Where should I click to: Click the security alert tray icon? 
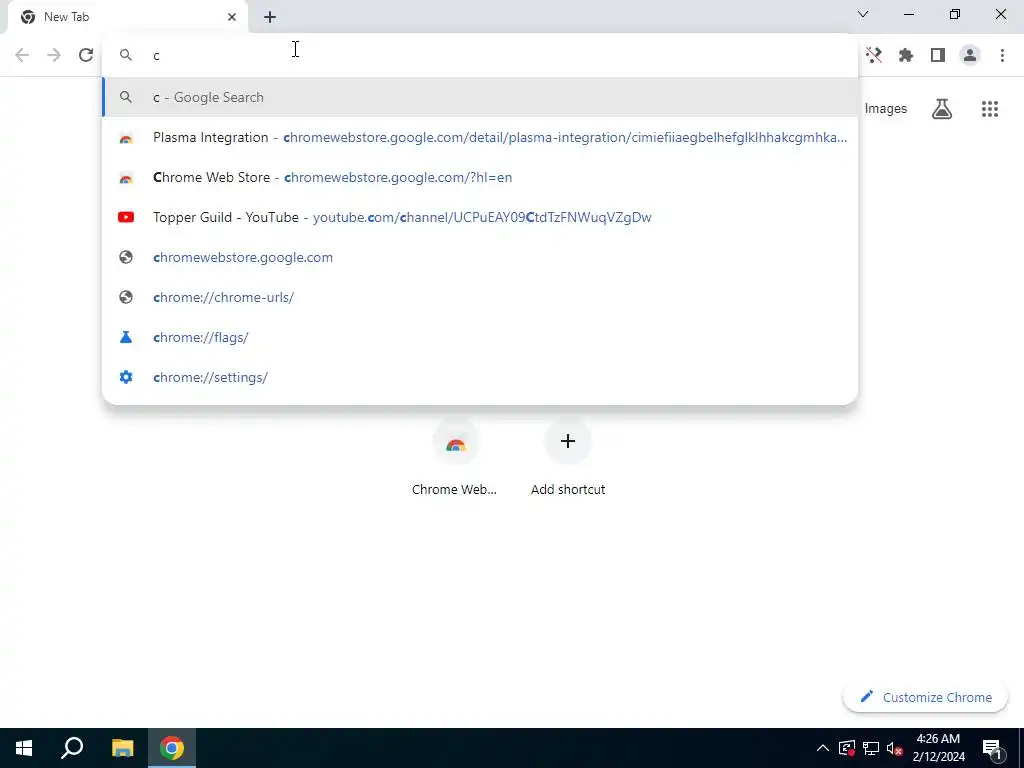[846, 748]
